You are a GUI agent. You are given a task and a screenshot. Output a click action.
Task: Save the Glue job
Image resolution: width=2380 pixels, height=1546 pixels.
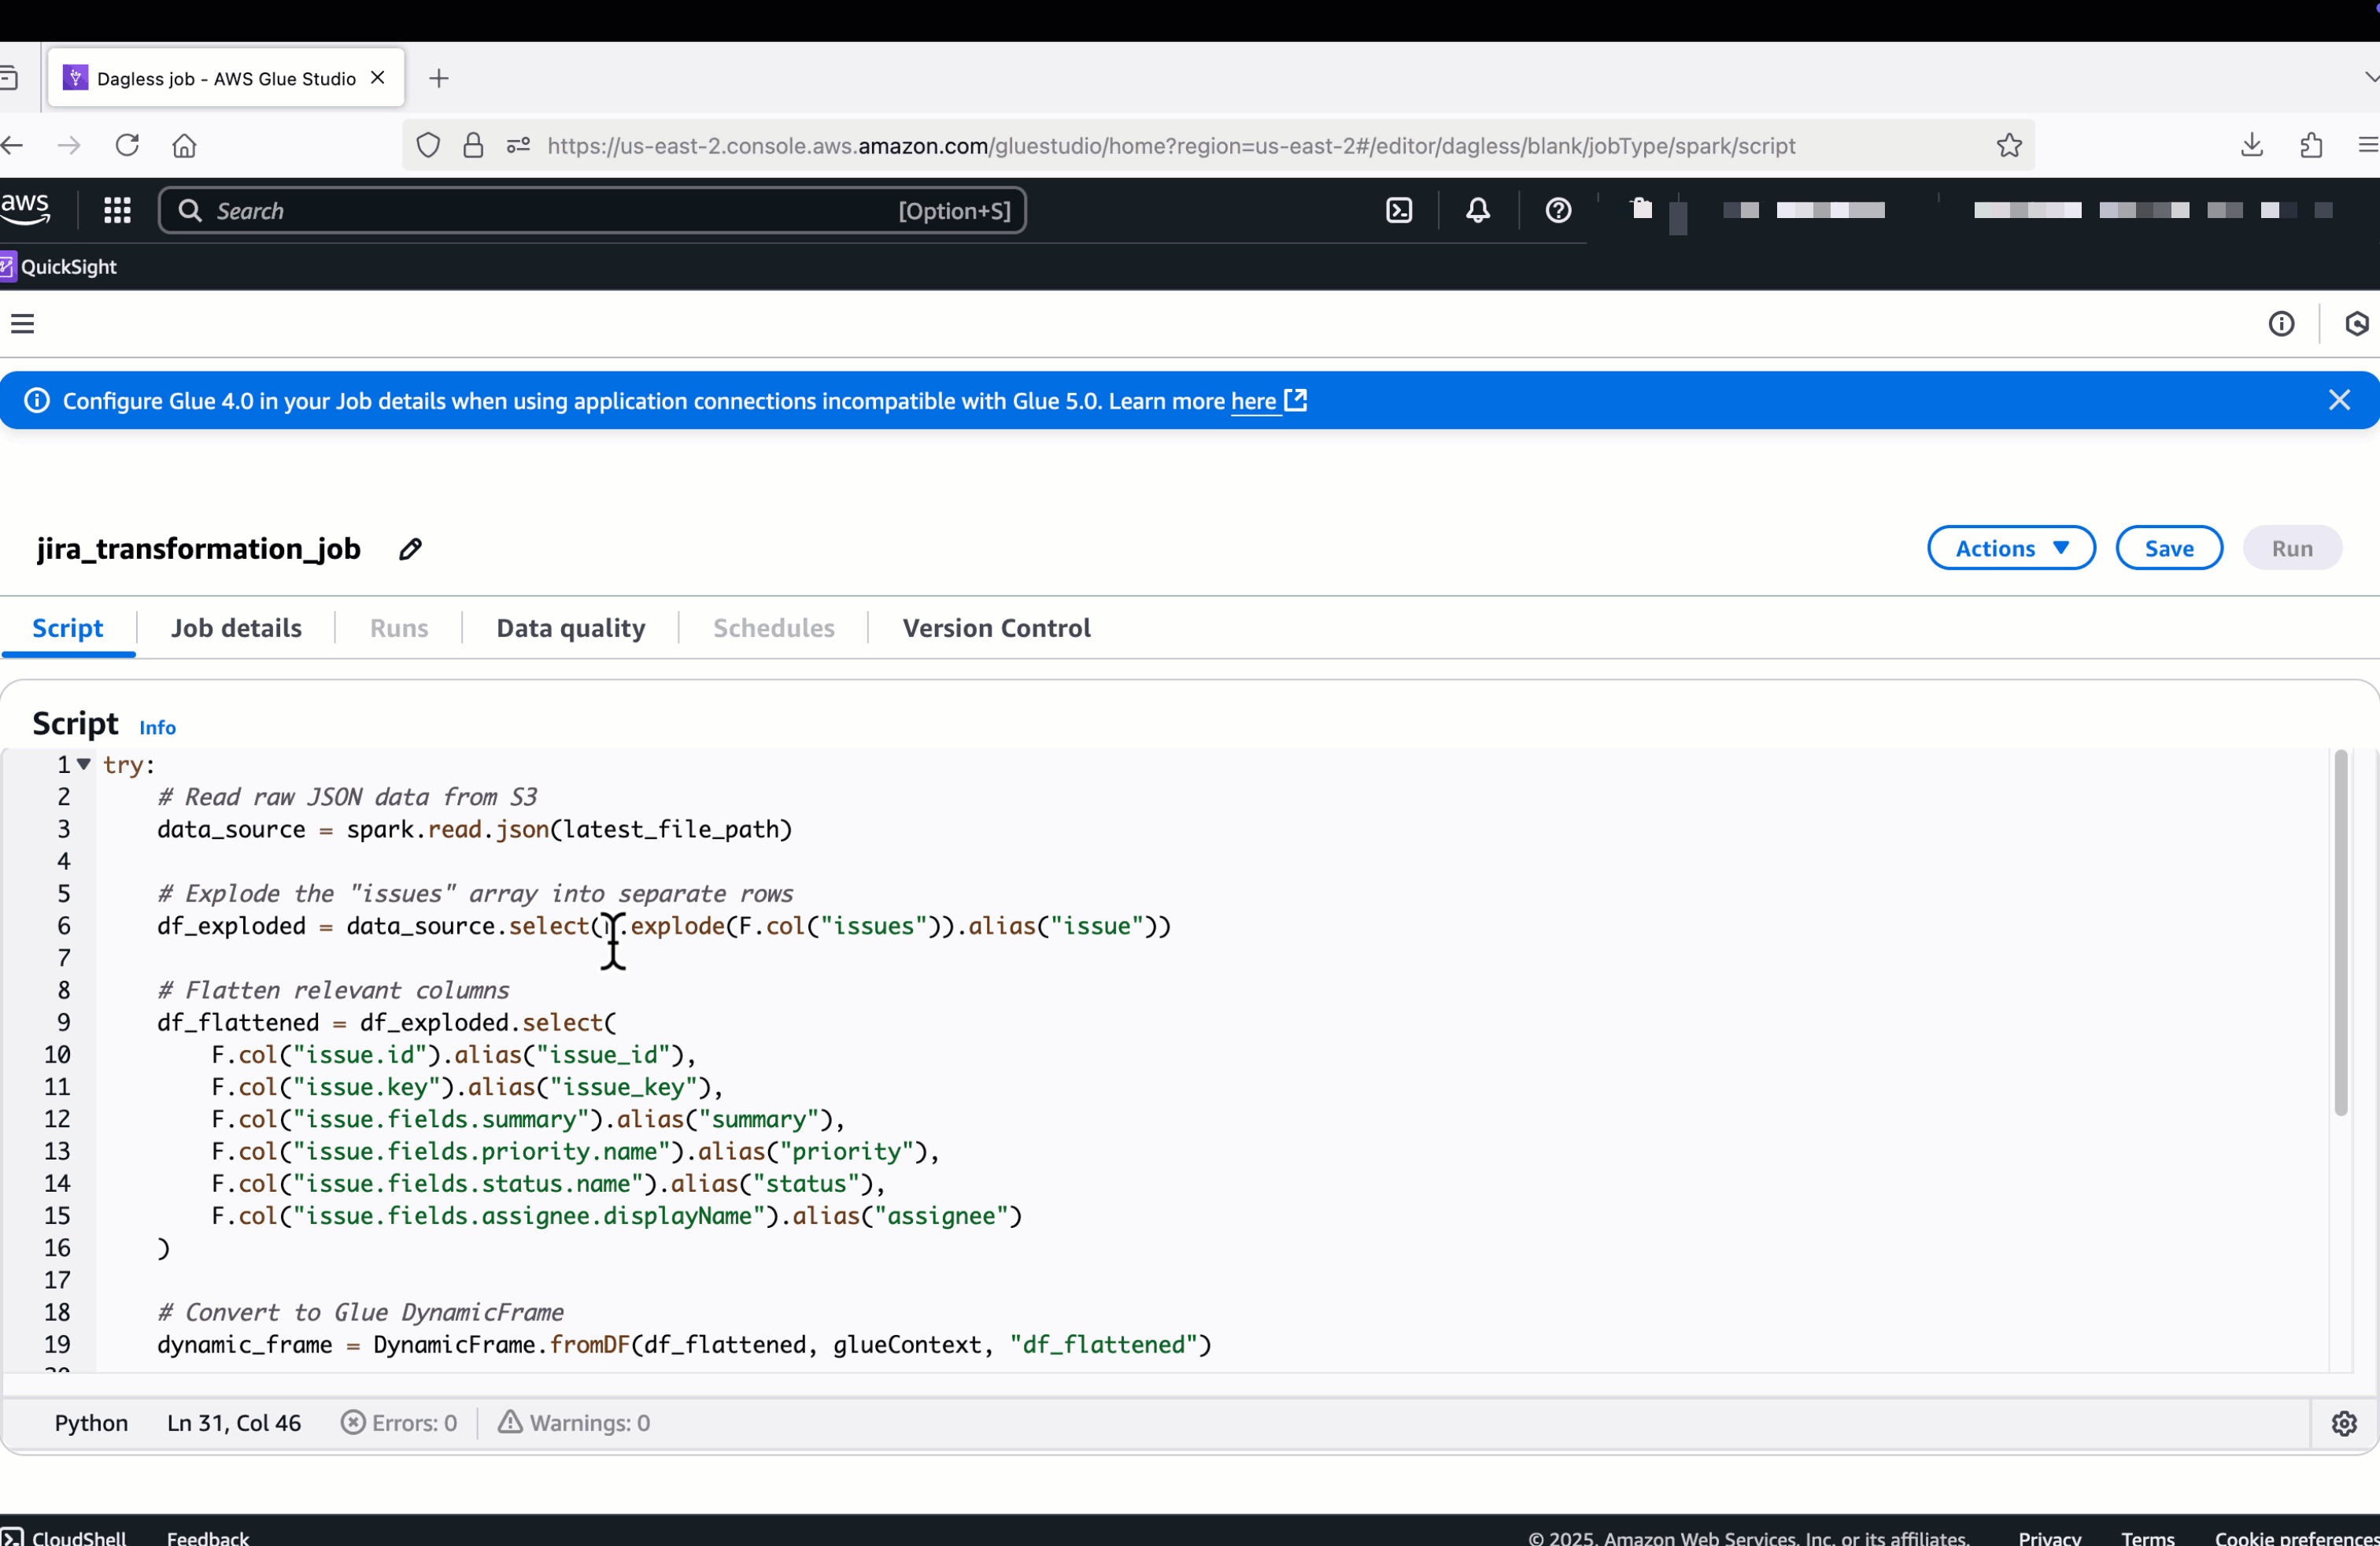pos(2168,548)
